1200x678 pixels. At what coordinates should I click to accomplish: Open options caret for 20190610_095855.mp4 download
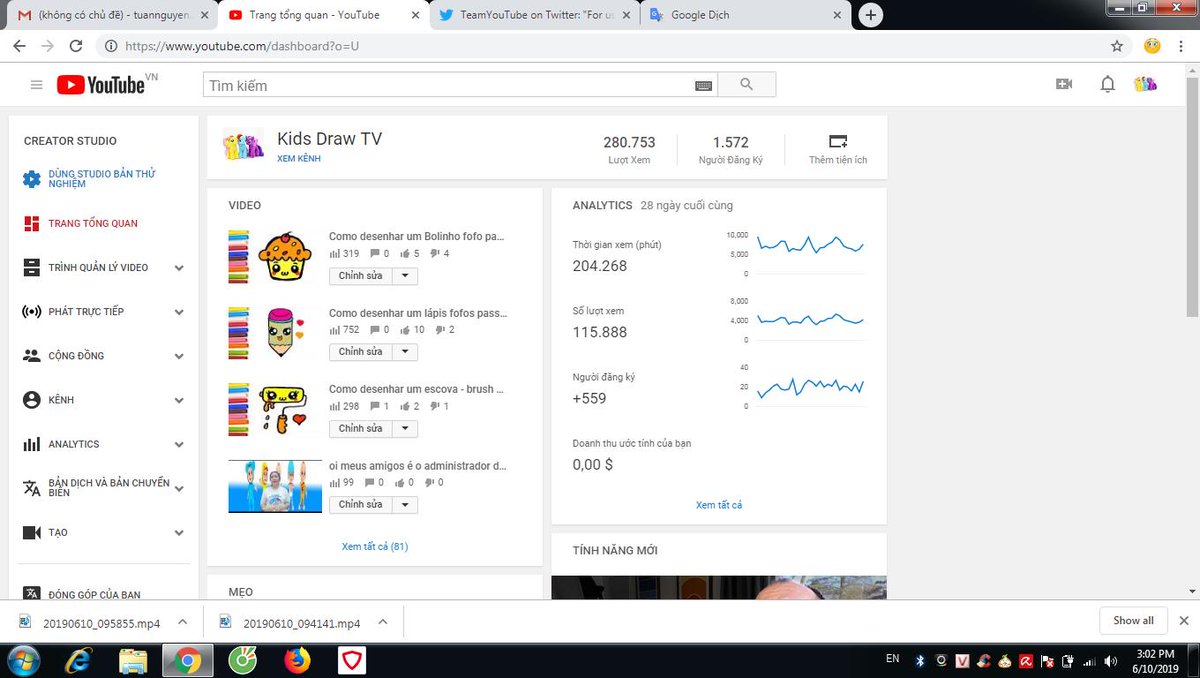182,621
